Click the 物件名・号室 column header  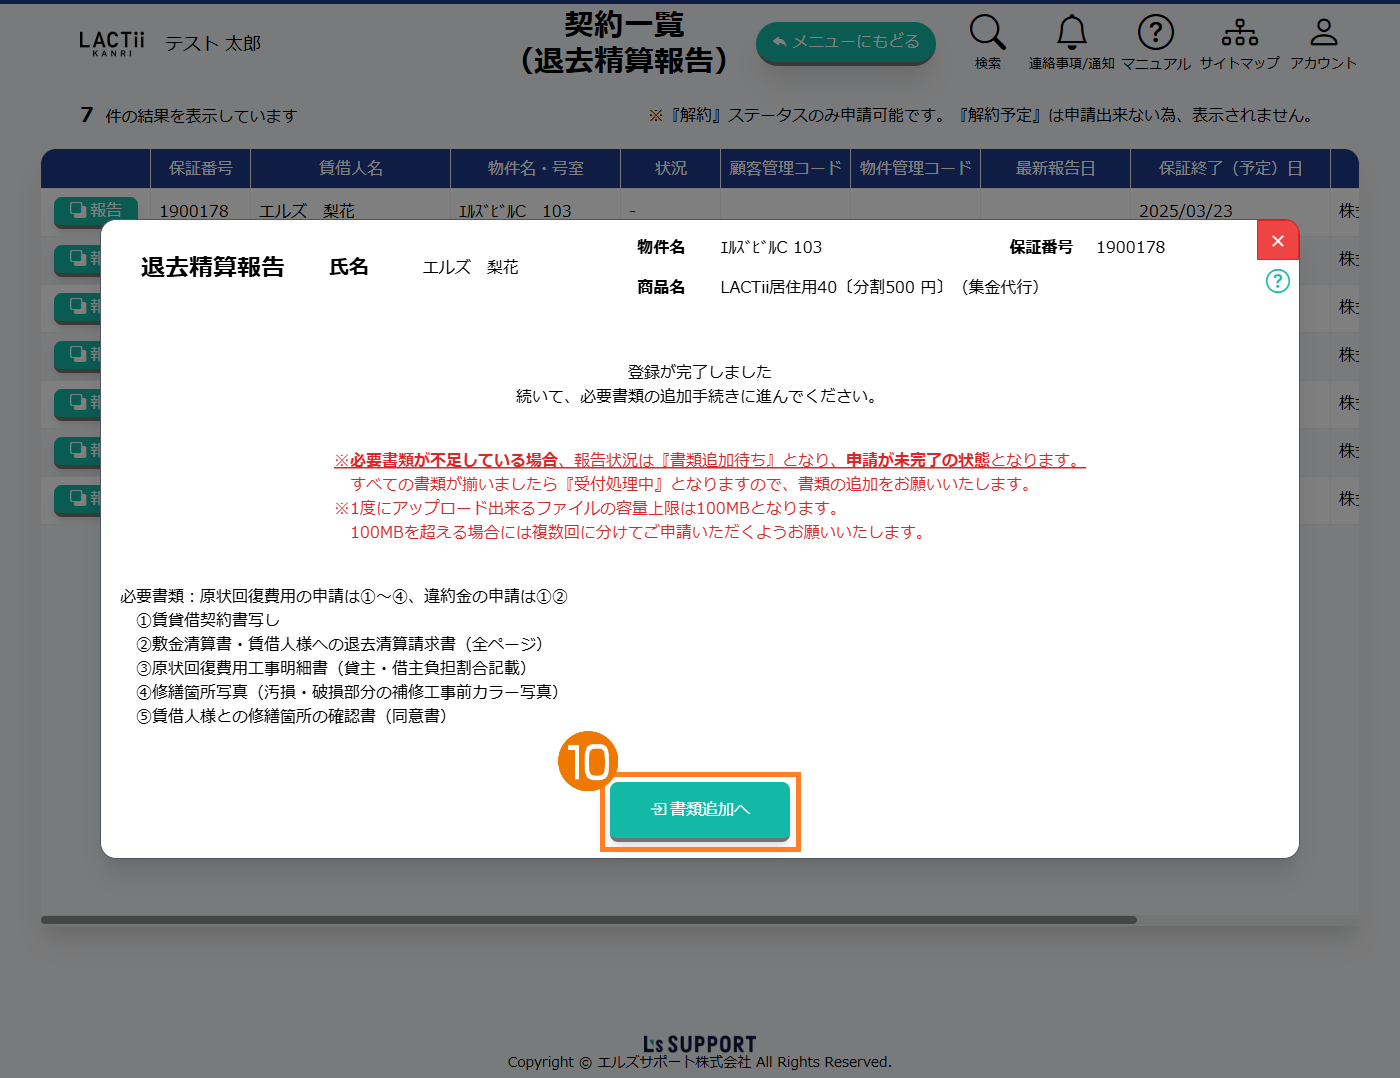pos(535,168)
